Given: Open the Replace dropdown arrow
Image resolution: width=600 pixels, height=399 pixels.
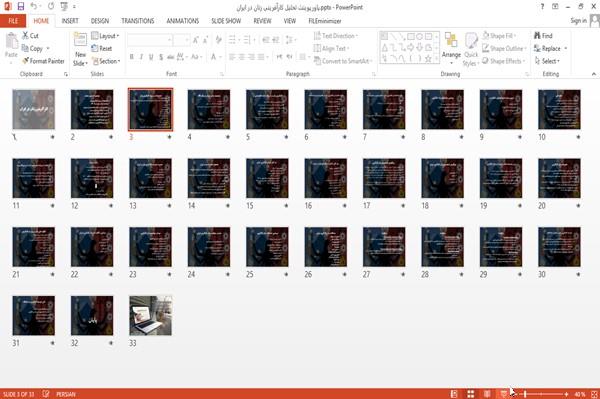Looking at the screenshot, I should click(566, 49).
